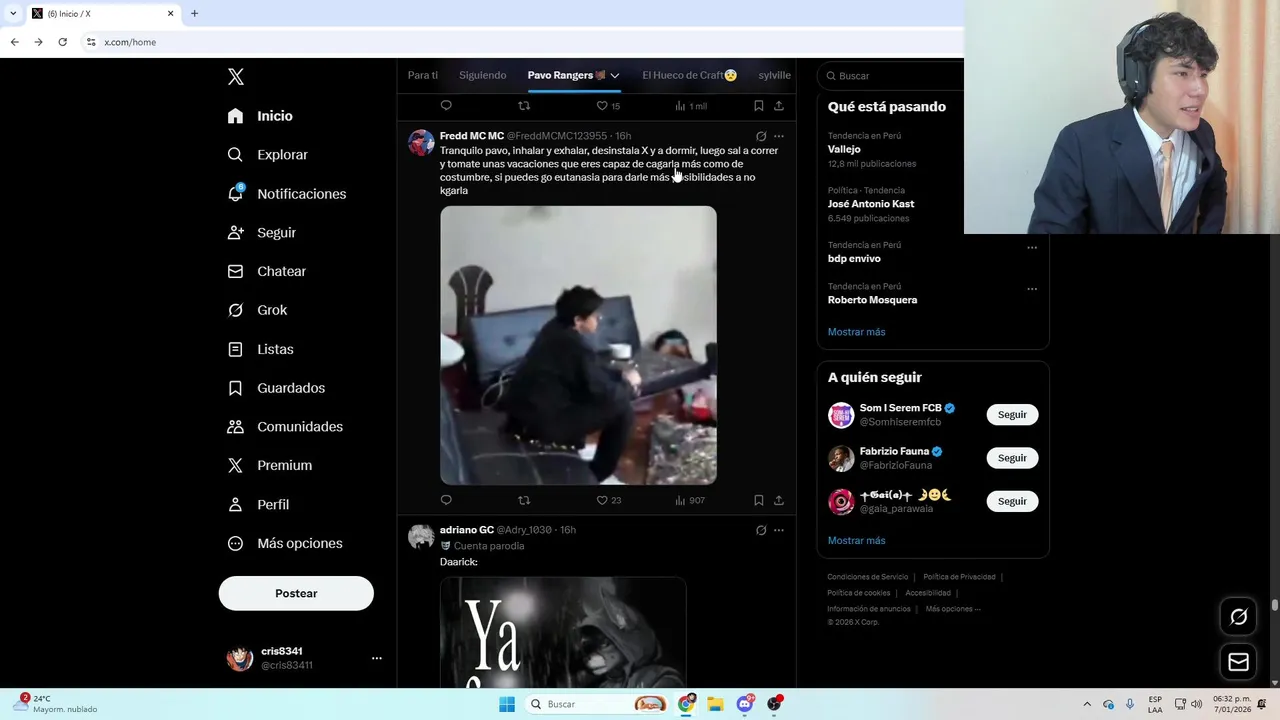Image resolution: width=1280 pixels, height=720 pixels.
Task: Open Grok explain icon on Fredd post
Action: 761,136
